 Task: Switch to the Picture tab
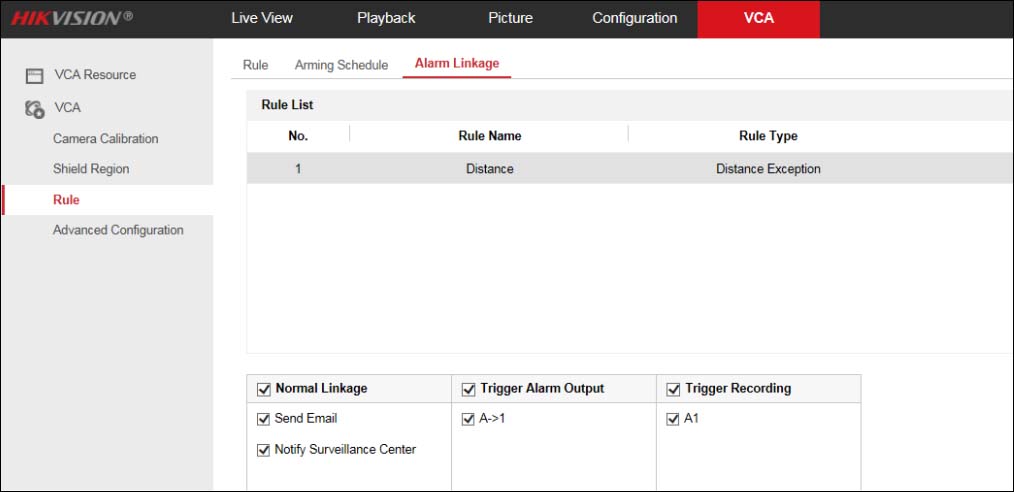[x=510, y=18]
